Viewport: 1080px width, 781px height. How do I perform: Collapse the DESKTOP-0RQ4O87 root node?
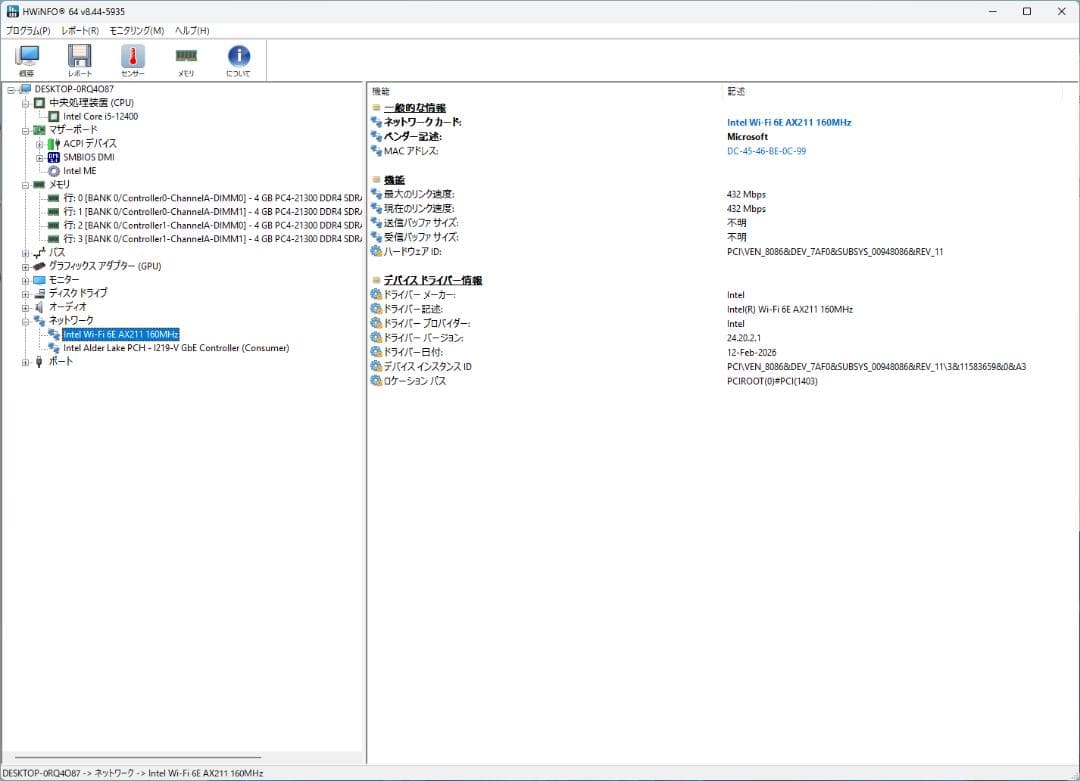[11, 90]
